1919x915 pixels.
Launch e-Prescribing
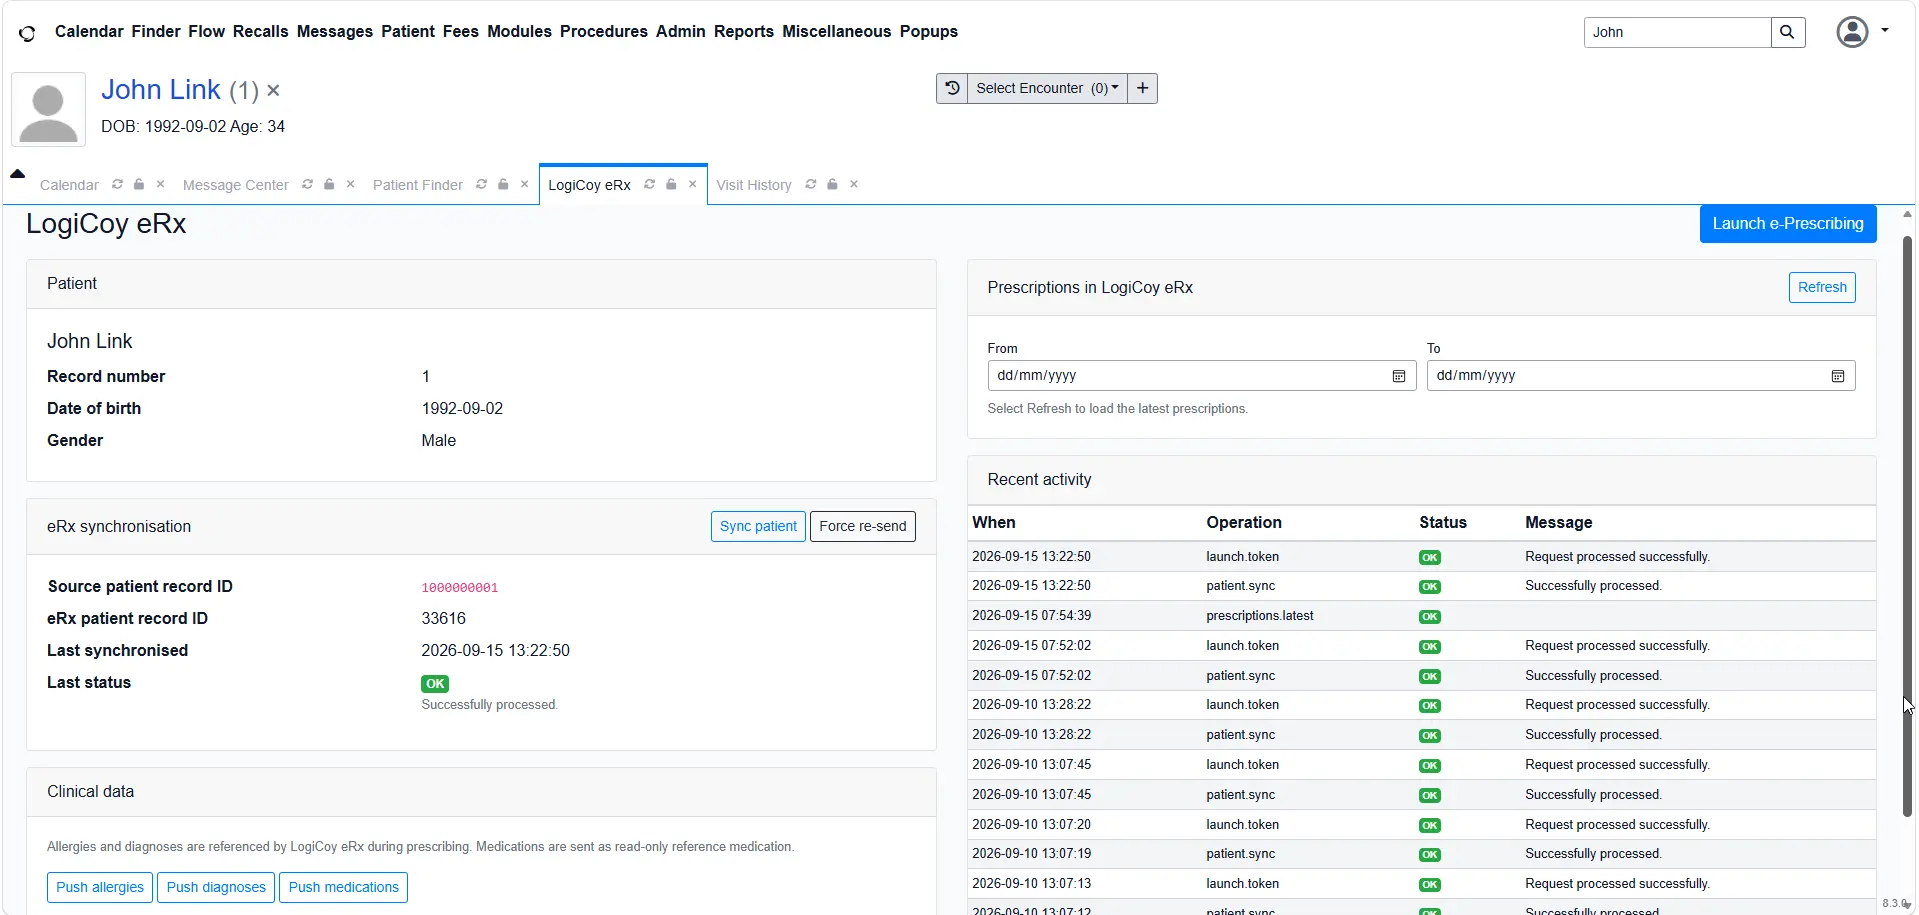pos(1787,224)
